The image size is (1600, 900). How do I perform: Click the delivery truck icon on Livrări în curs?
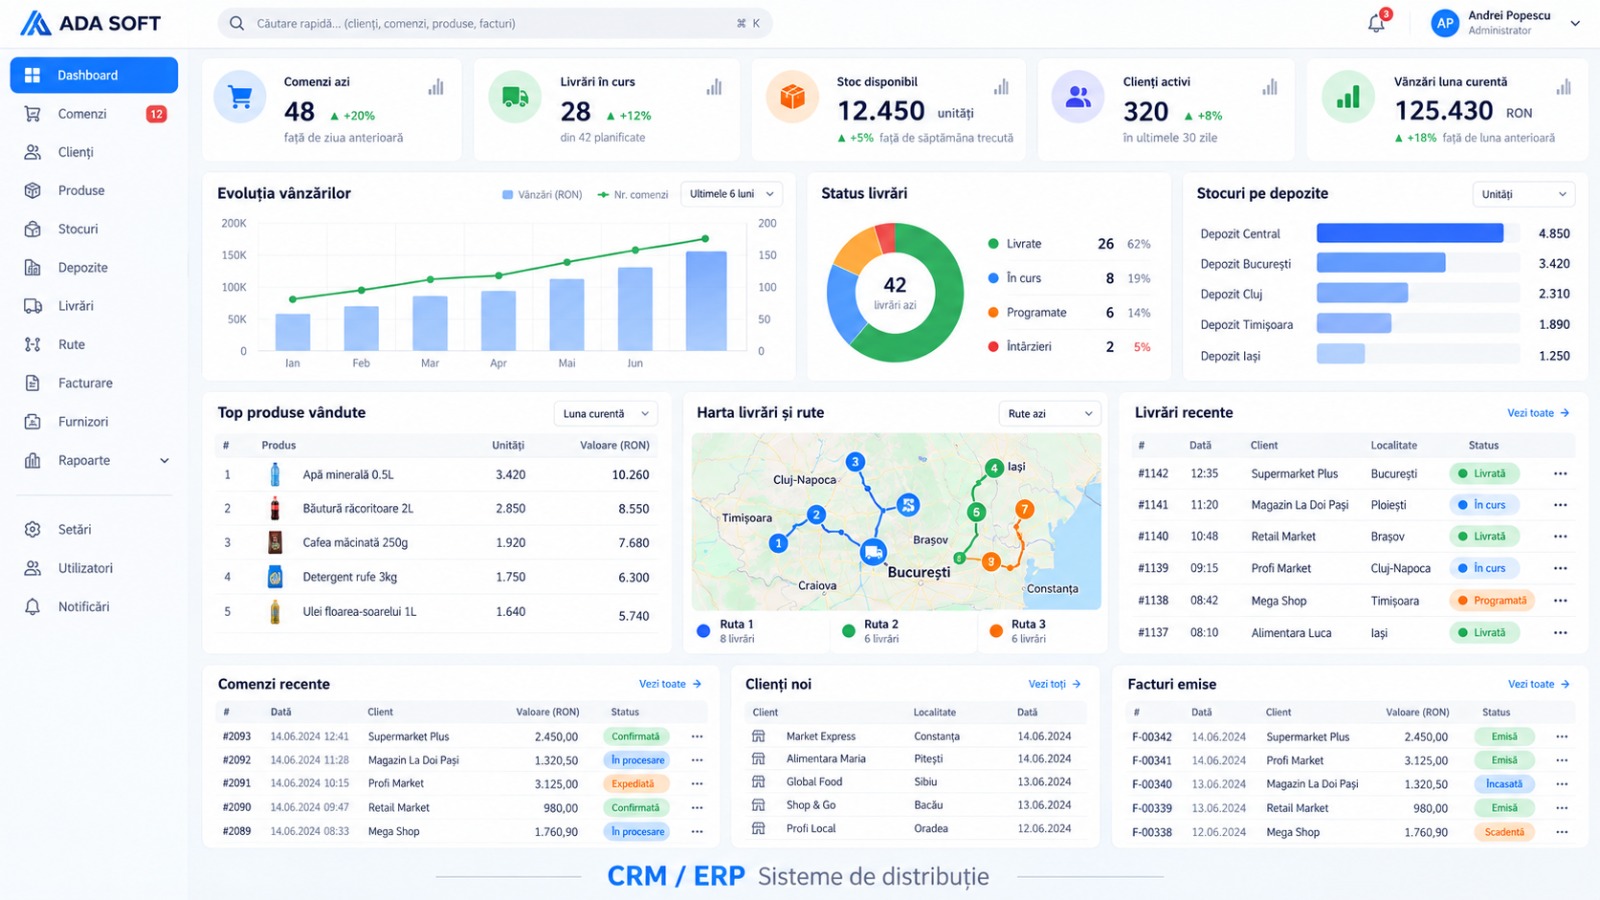tap(515, 97)
